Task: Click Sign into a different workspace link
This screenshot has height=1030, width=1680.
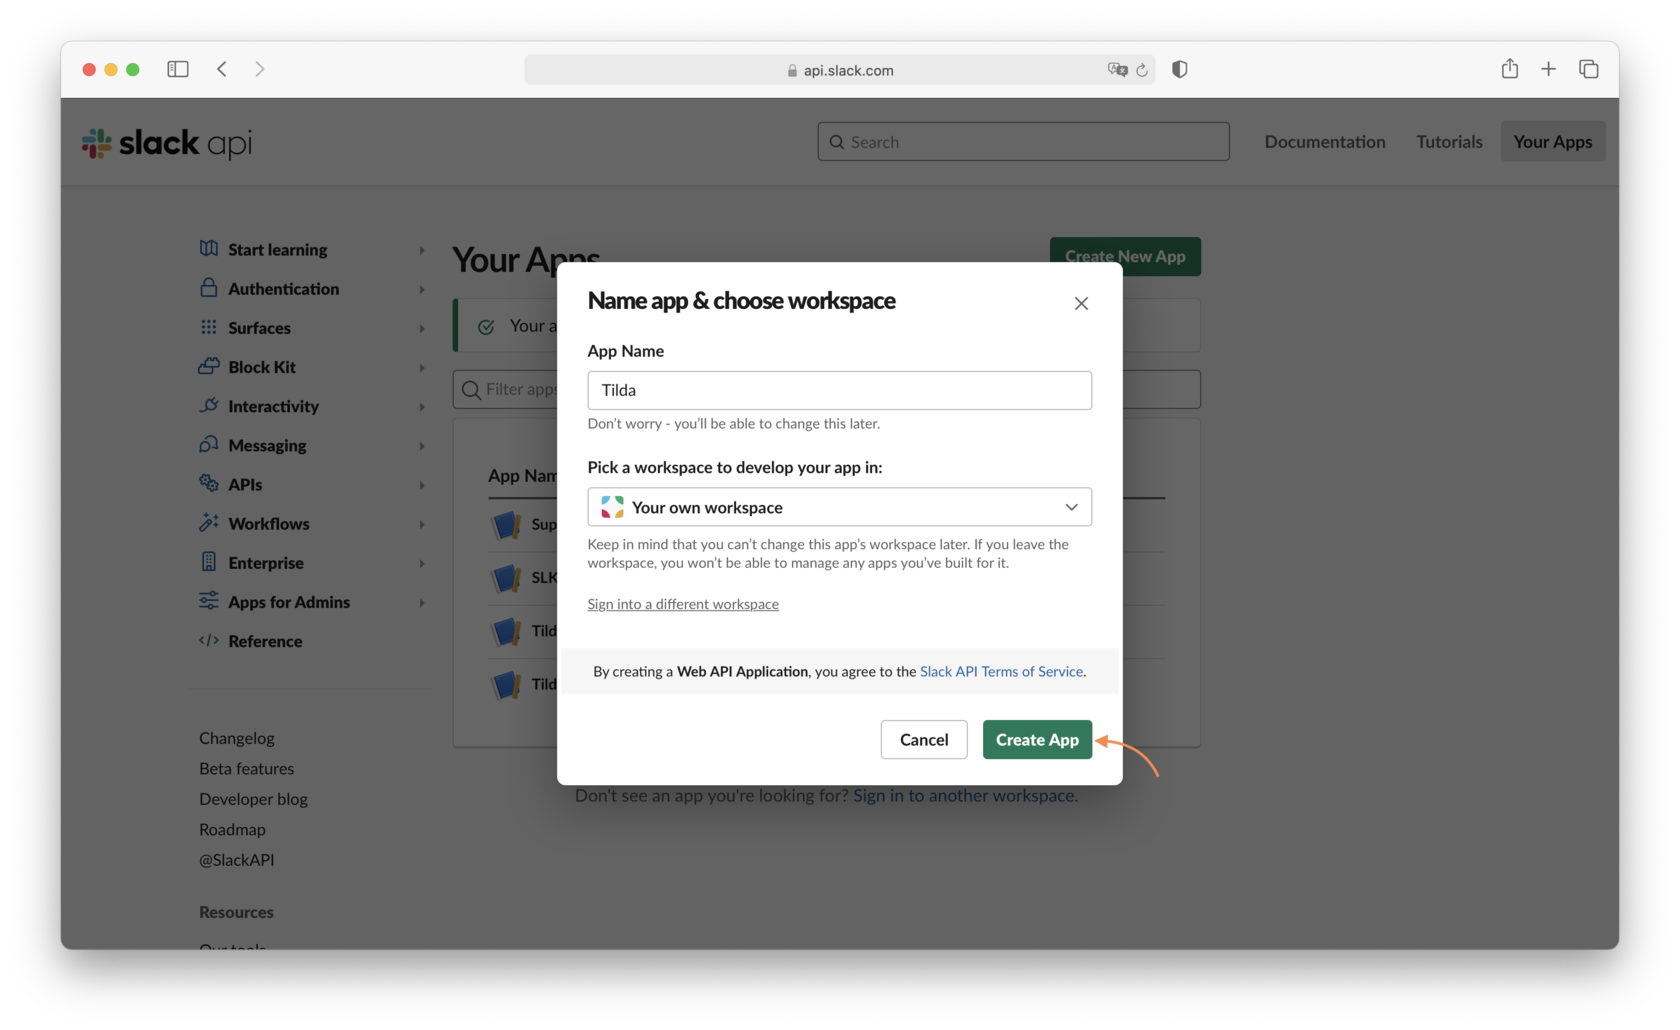Action: click(x=683, y=604)
